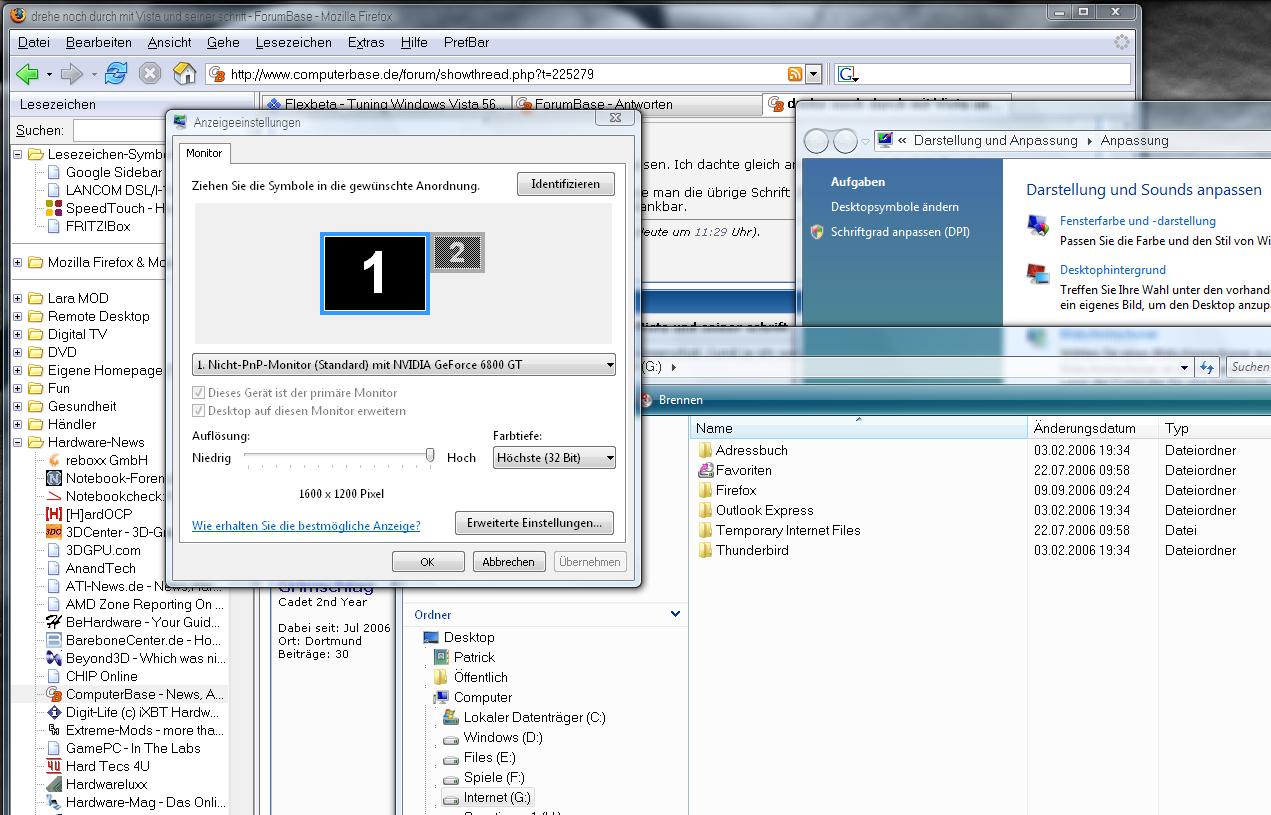Open the Bearbeiten menu
Screen dimensions: 1271x815
coord(99,42)
